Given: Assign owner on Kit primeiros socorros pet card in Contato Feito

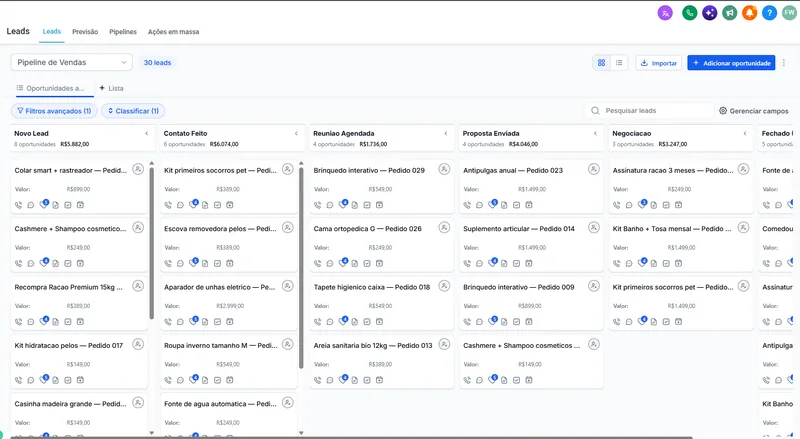Looking at the screenshot, I should click(x=288, y=169).
